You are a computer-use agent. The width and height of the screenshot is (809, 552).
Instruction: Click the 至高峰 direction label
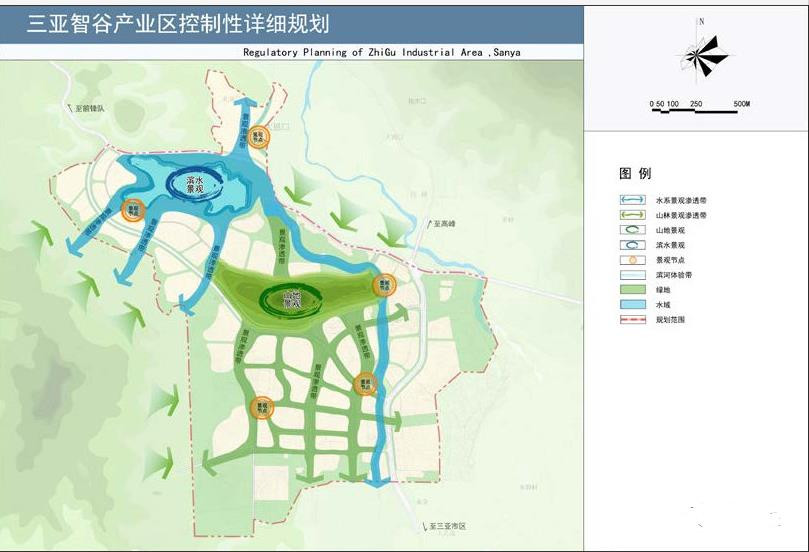coord(443,224)
